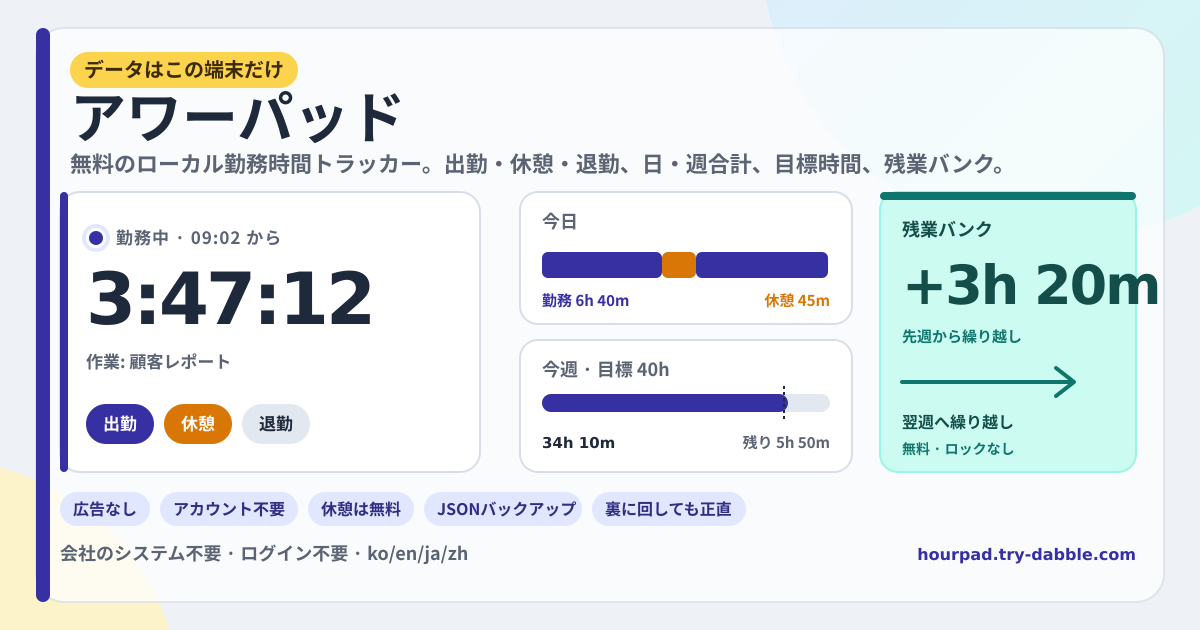Click the carry-over arrow in 残業バンク
Screen dimensions: 1200x630
click(x=988, y=382)
